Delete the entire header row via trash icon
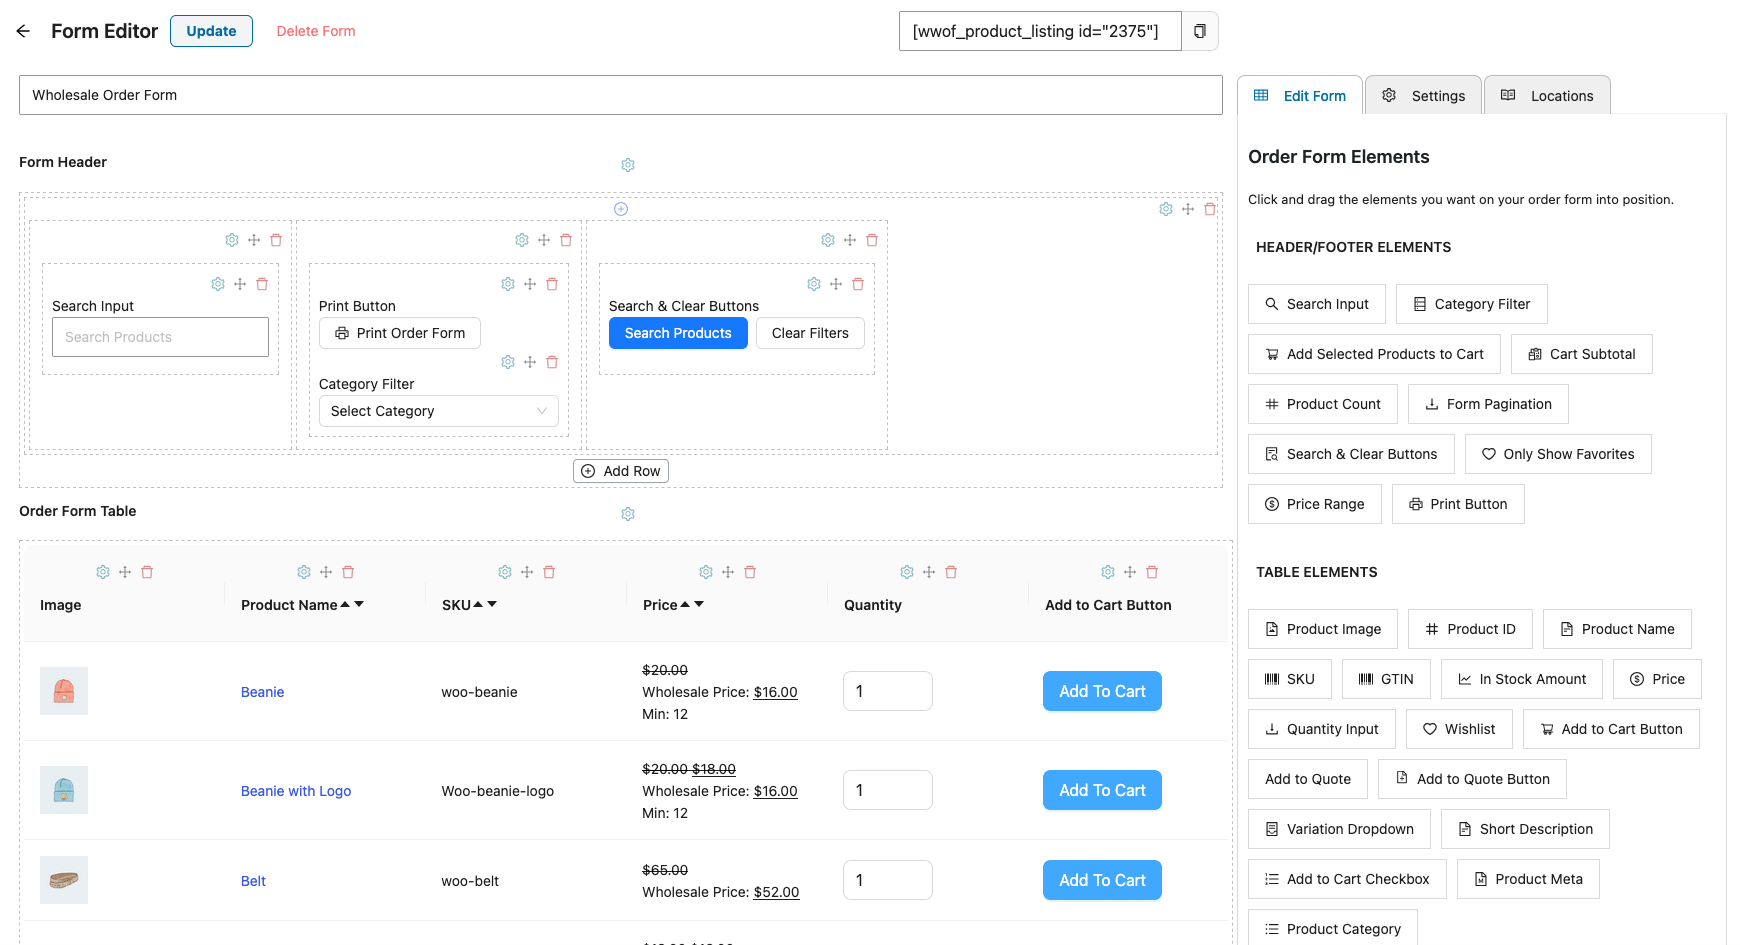Screen dimensions: 1740x945 [x=1210, y=209]
